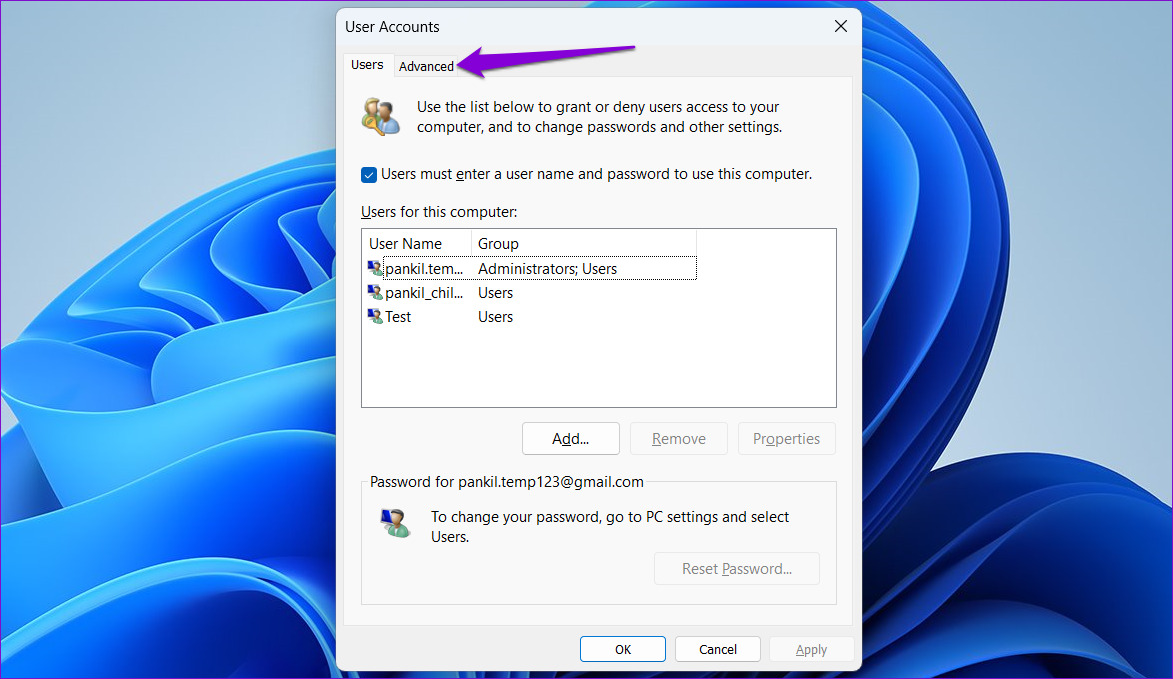Select the Test row's Users group cell

coord(495,317)
